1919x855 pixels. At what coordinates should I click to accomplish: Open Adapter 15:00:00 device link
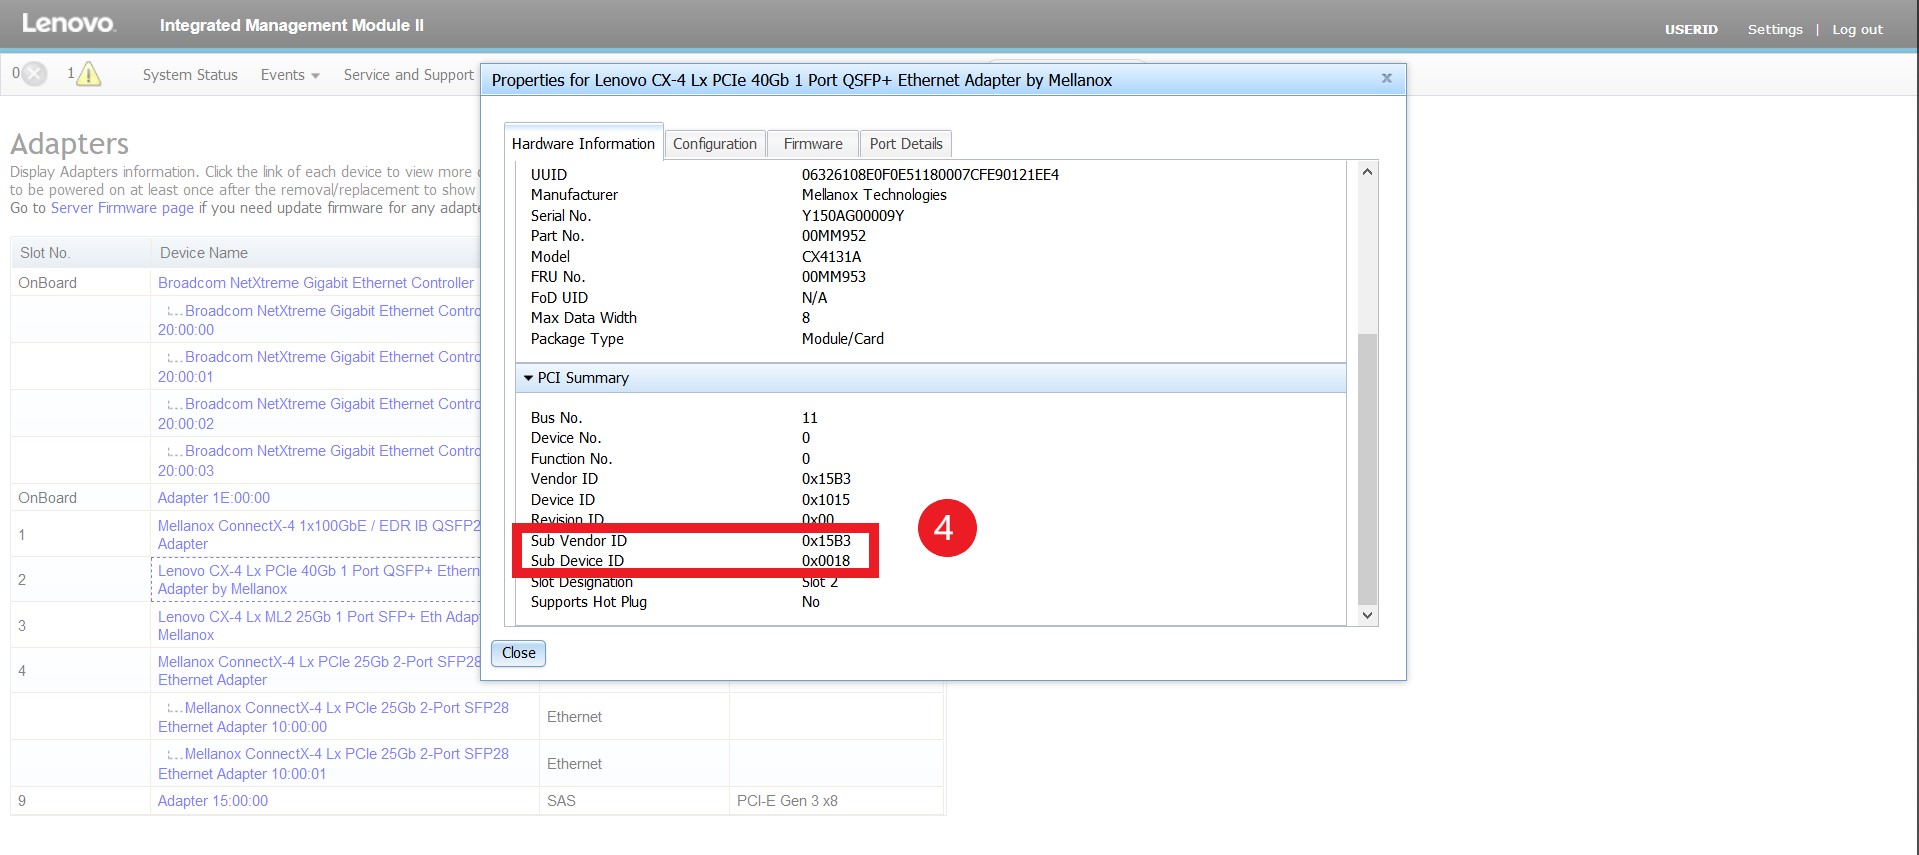point(213,801)
